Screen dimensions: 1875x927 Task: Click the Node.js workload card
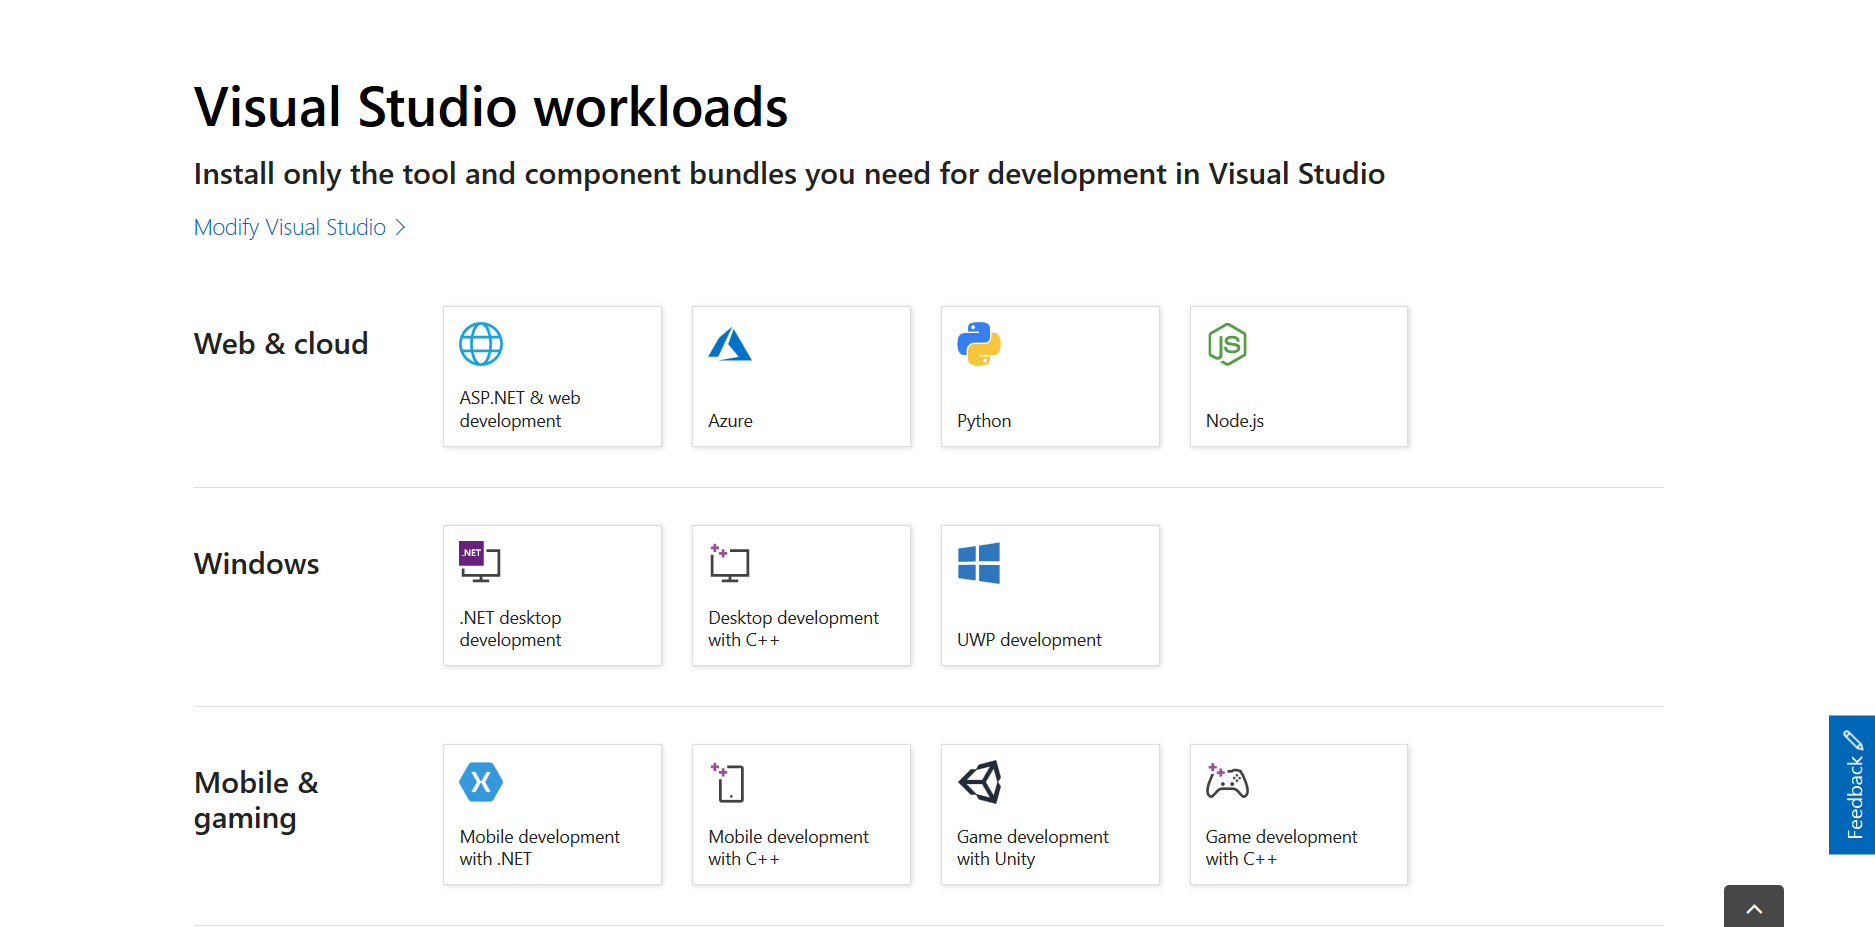[x=1298, y=377]
